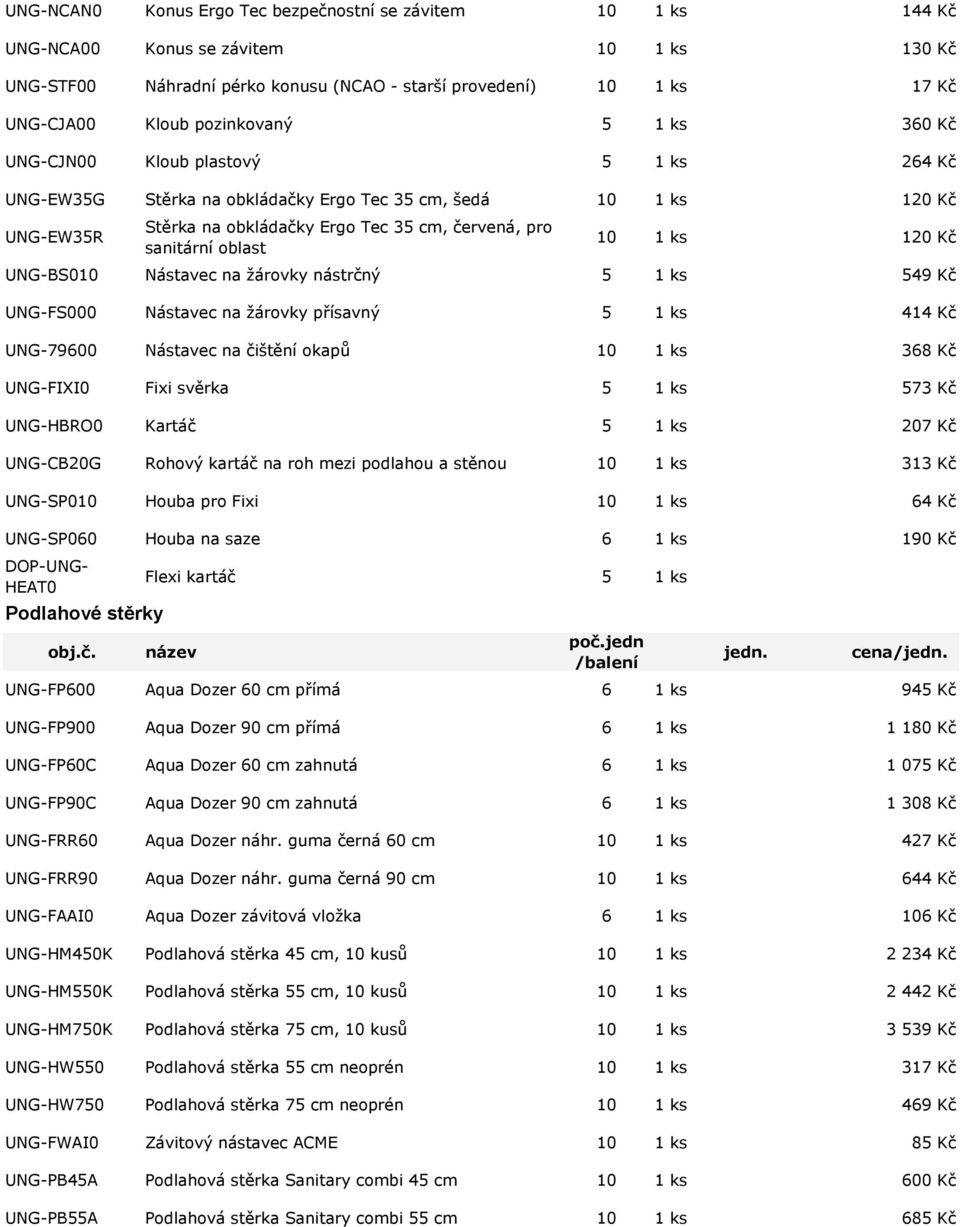
Task: Click product code UNG-PB55A
Action: [x=52, y=1218]
